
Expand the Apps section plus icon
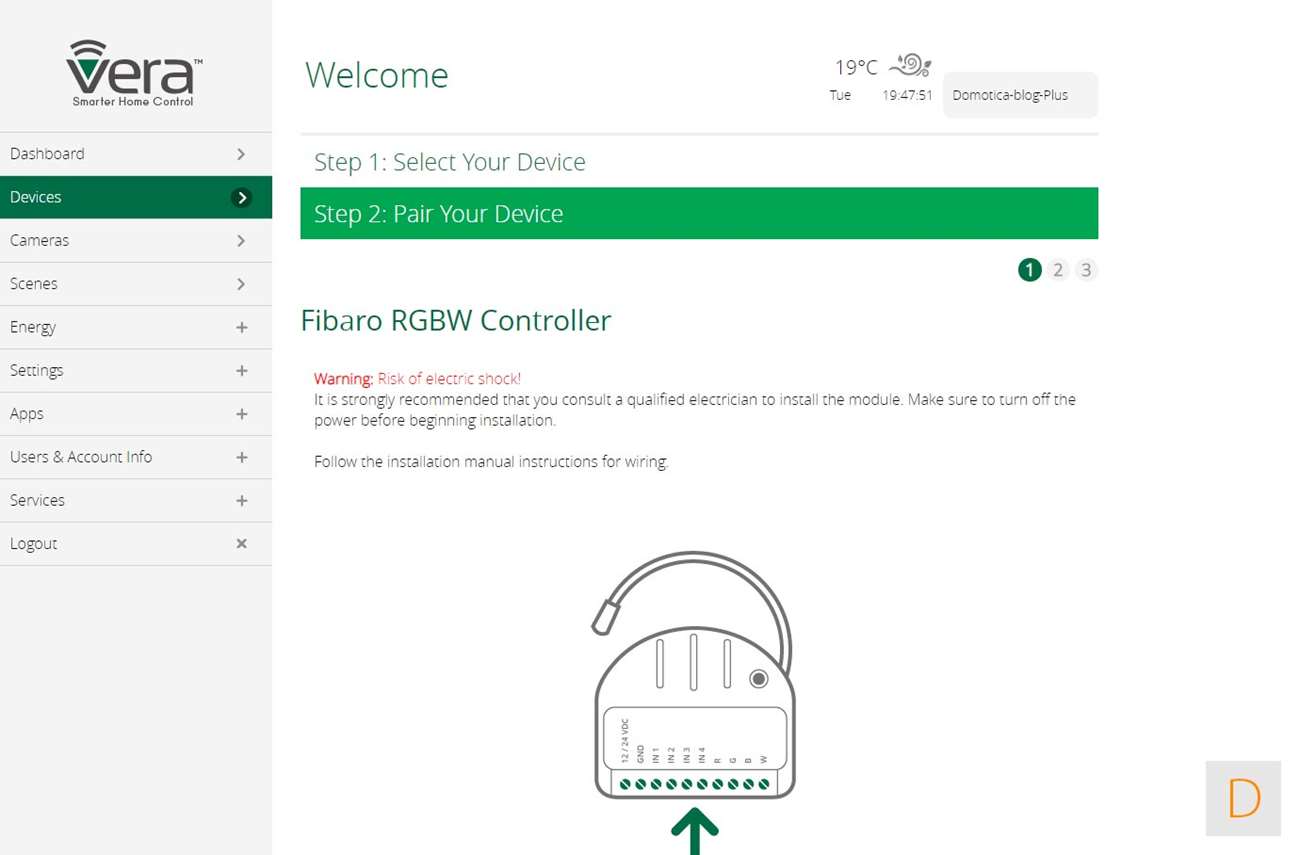pos(241,414)
